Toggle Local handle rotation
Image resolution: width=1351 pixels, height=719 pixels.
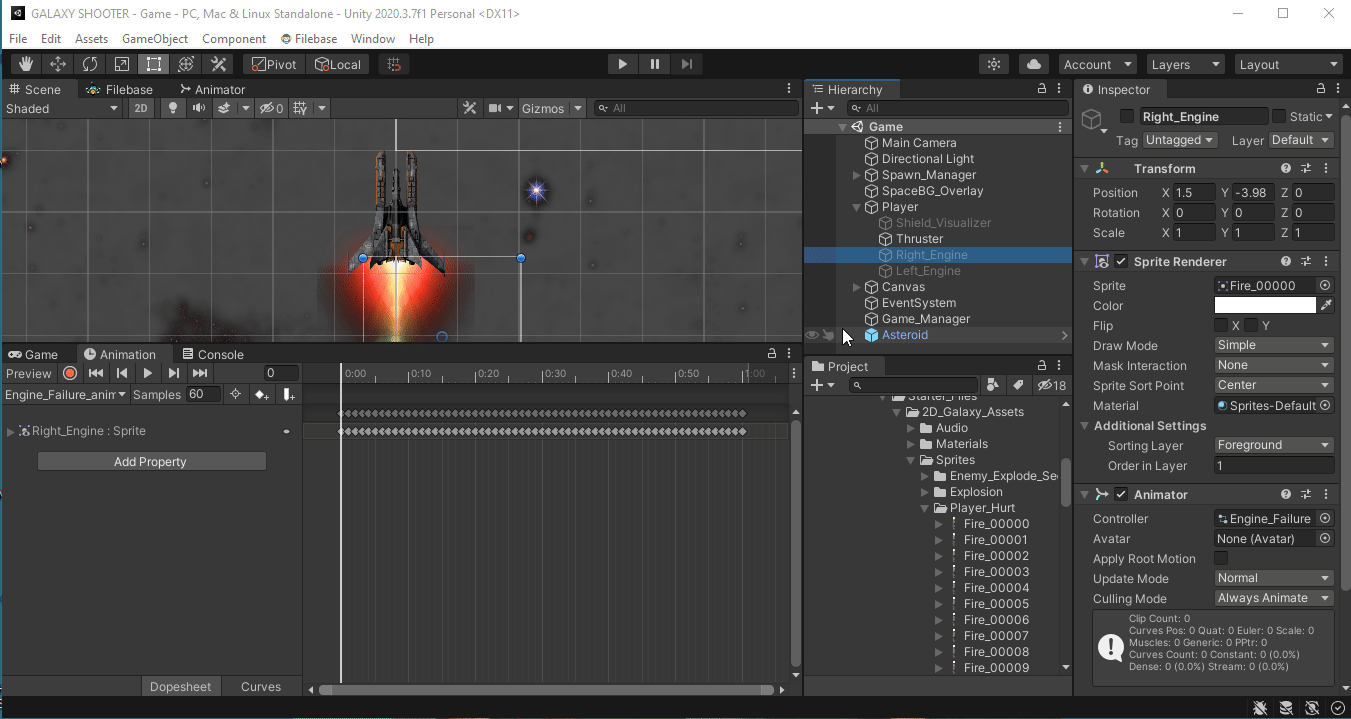(337, 64)
